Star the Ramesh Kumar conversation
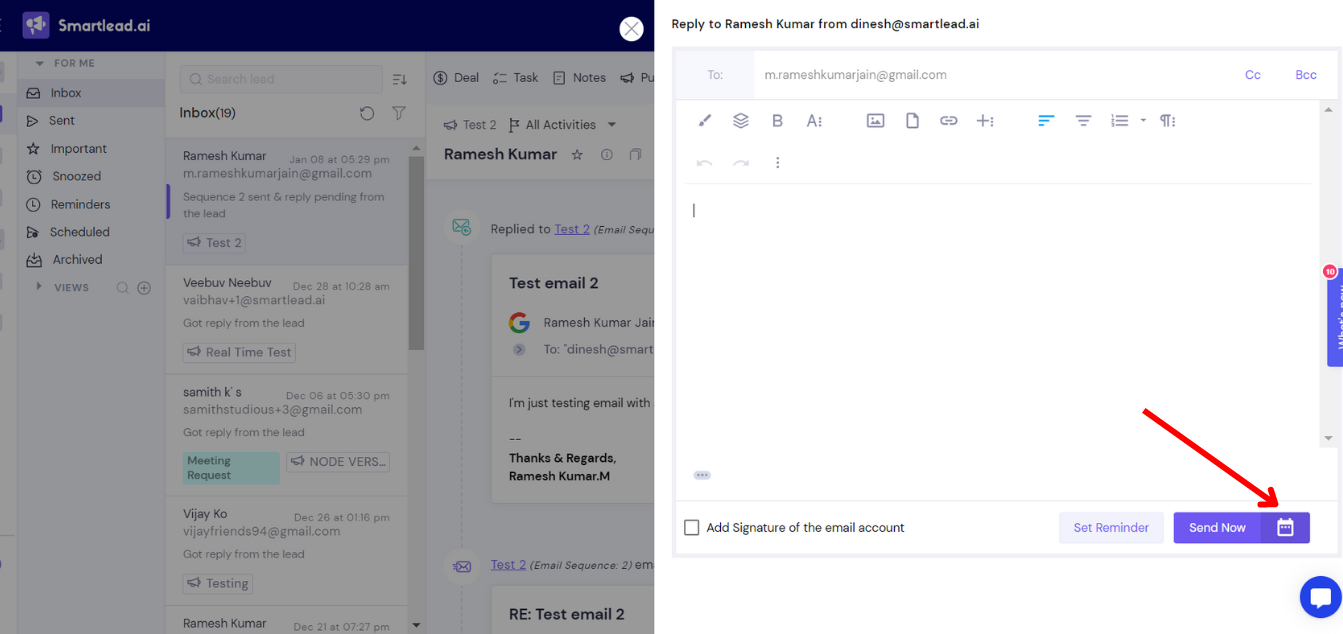Screen dimensions: 1343x634 coord(578,155)
